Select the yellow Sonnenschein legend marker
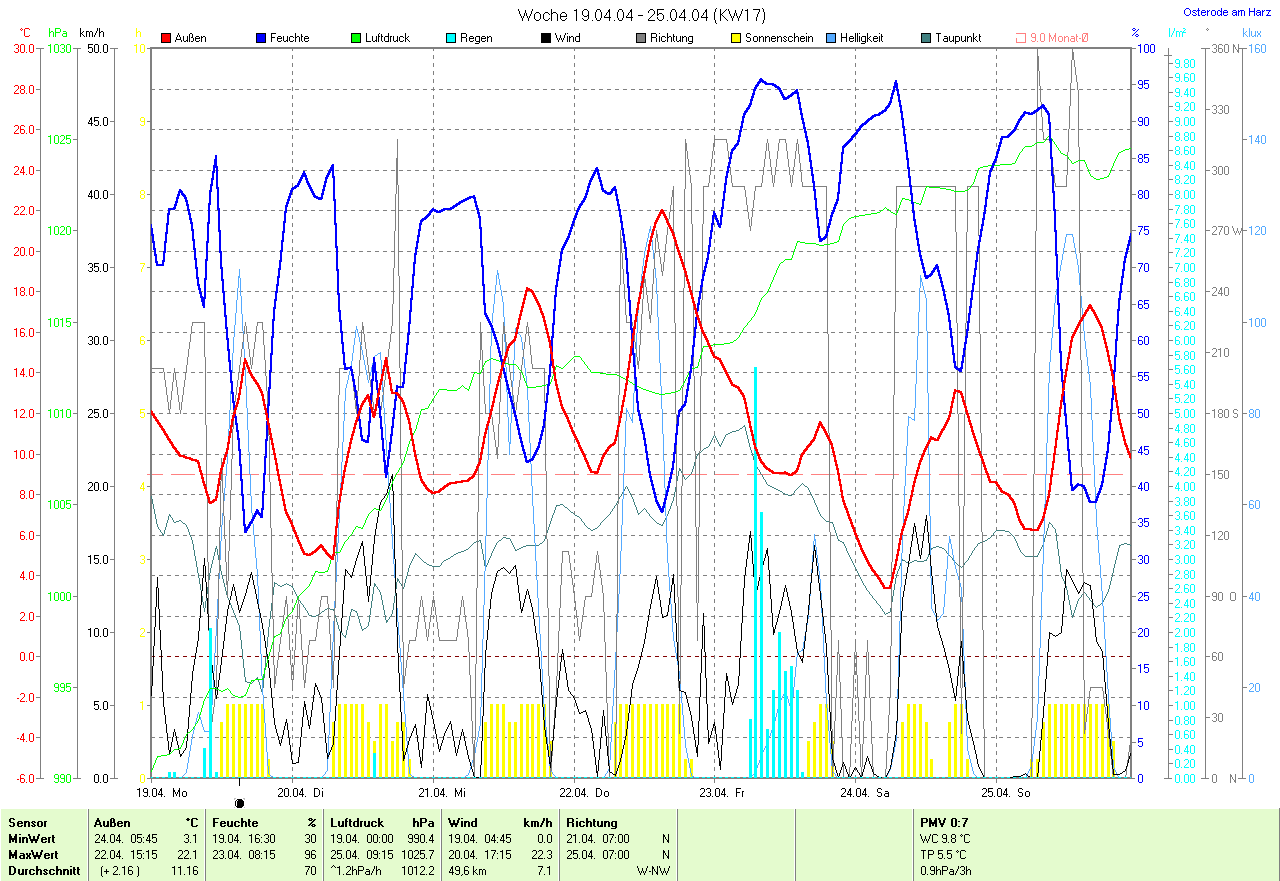The height and width of the screenshot is (881, 1280). (737, 38)
